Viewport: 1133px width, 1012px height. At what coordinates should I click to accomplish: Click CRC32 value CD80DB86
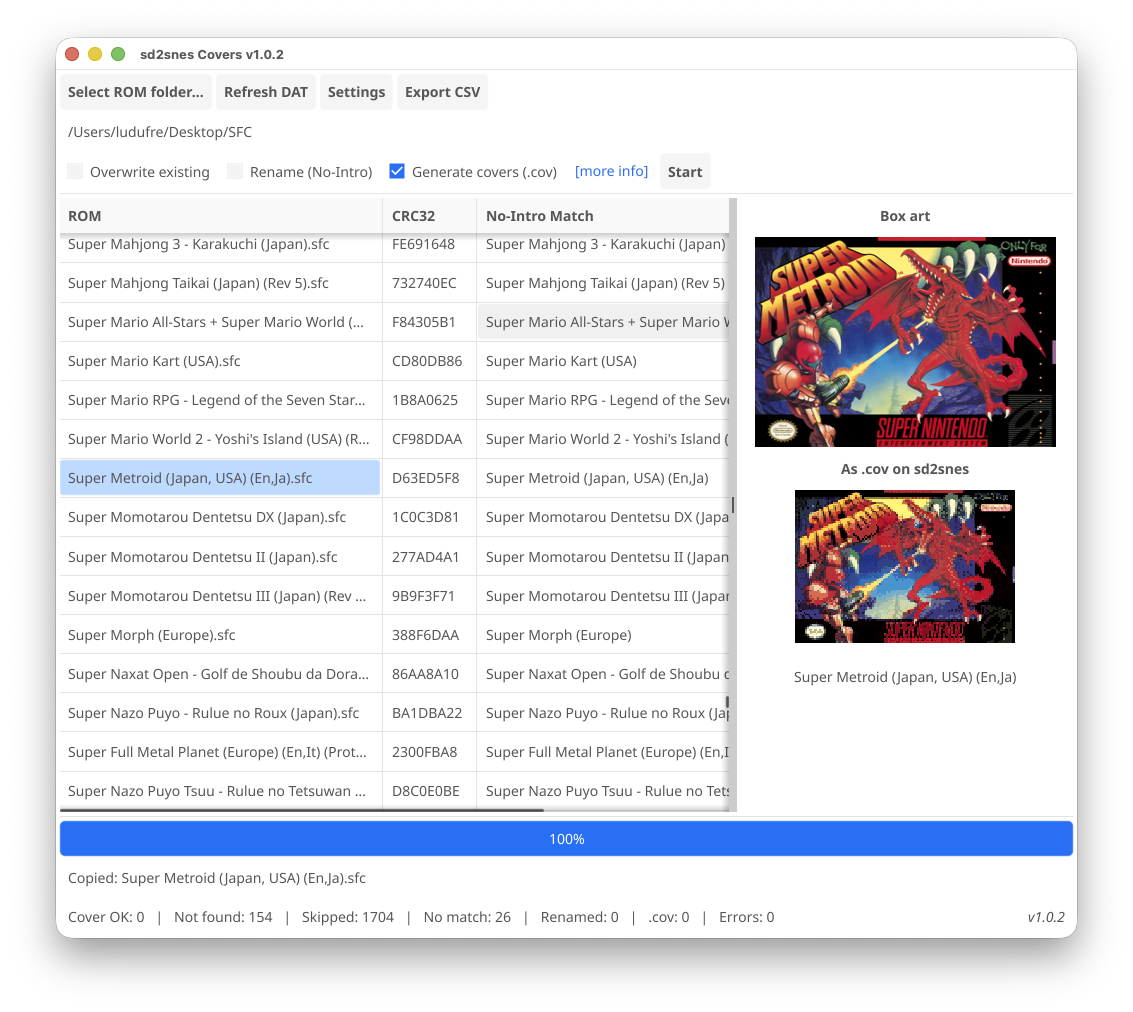click(427, 361)
